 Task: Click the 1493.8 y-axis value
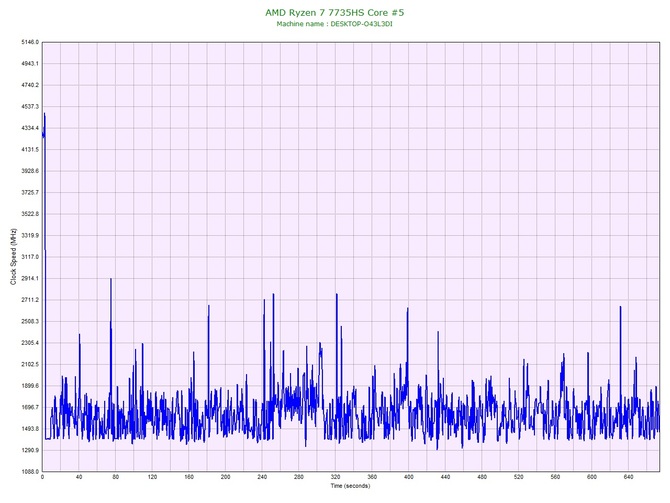click(30, 429)
